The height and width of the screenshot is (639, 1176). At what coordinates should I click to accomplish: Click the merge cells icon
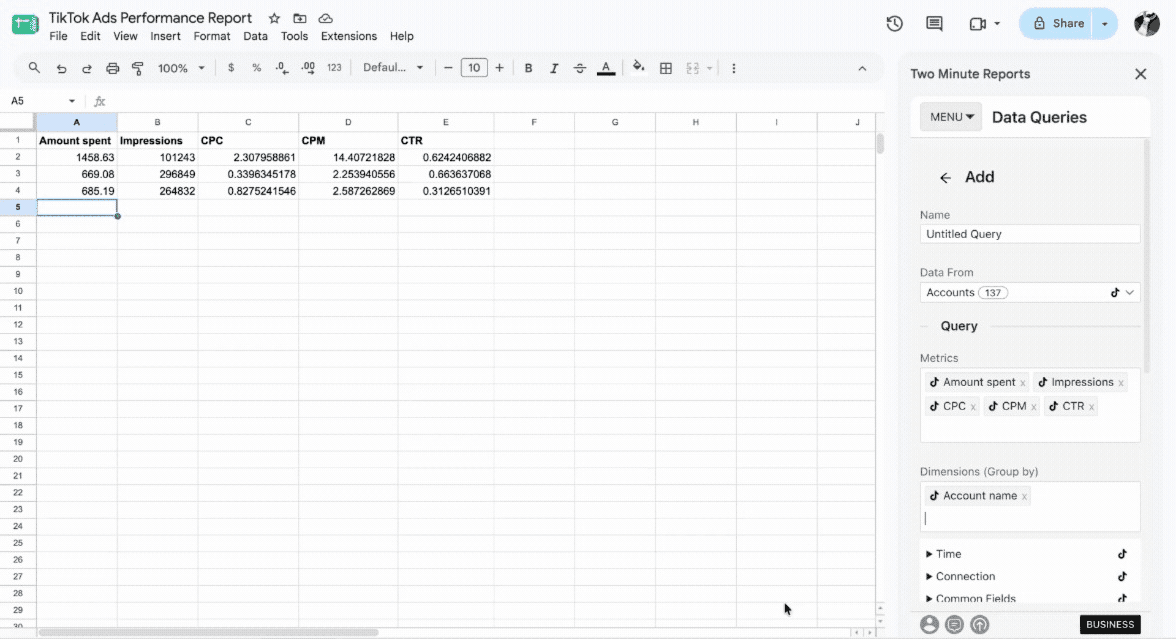(x=692, y=68)
